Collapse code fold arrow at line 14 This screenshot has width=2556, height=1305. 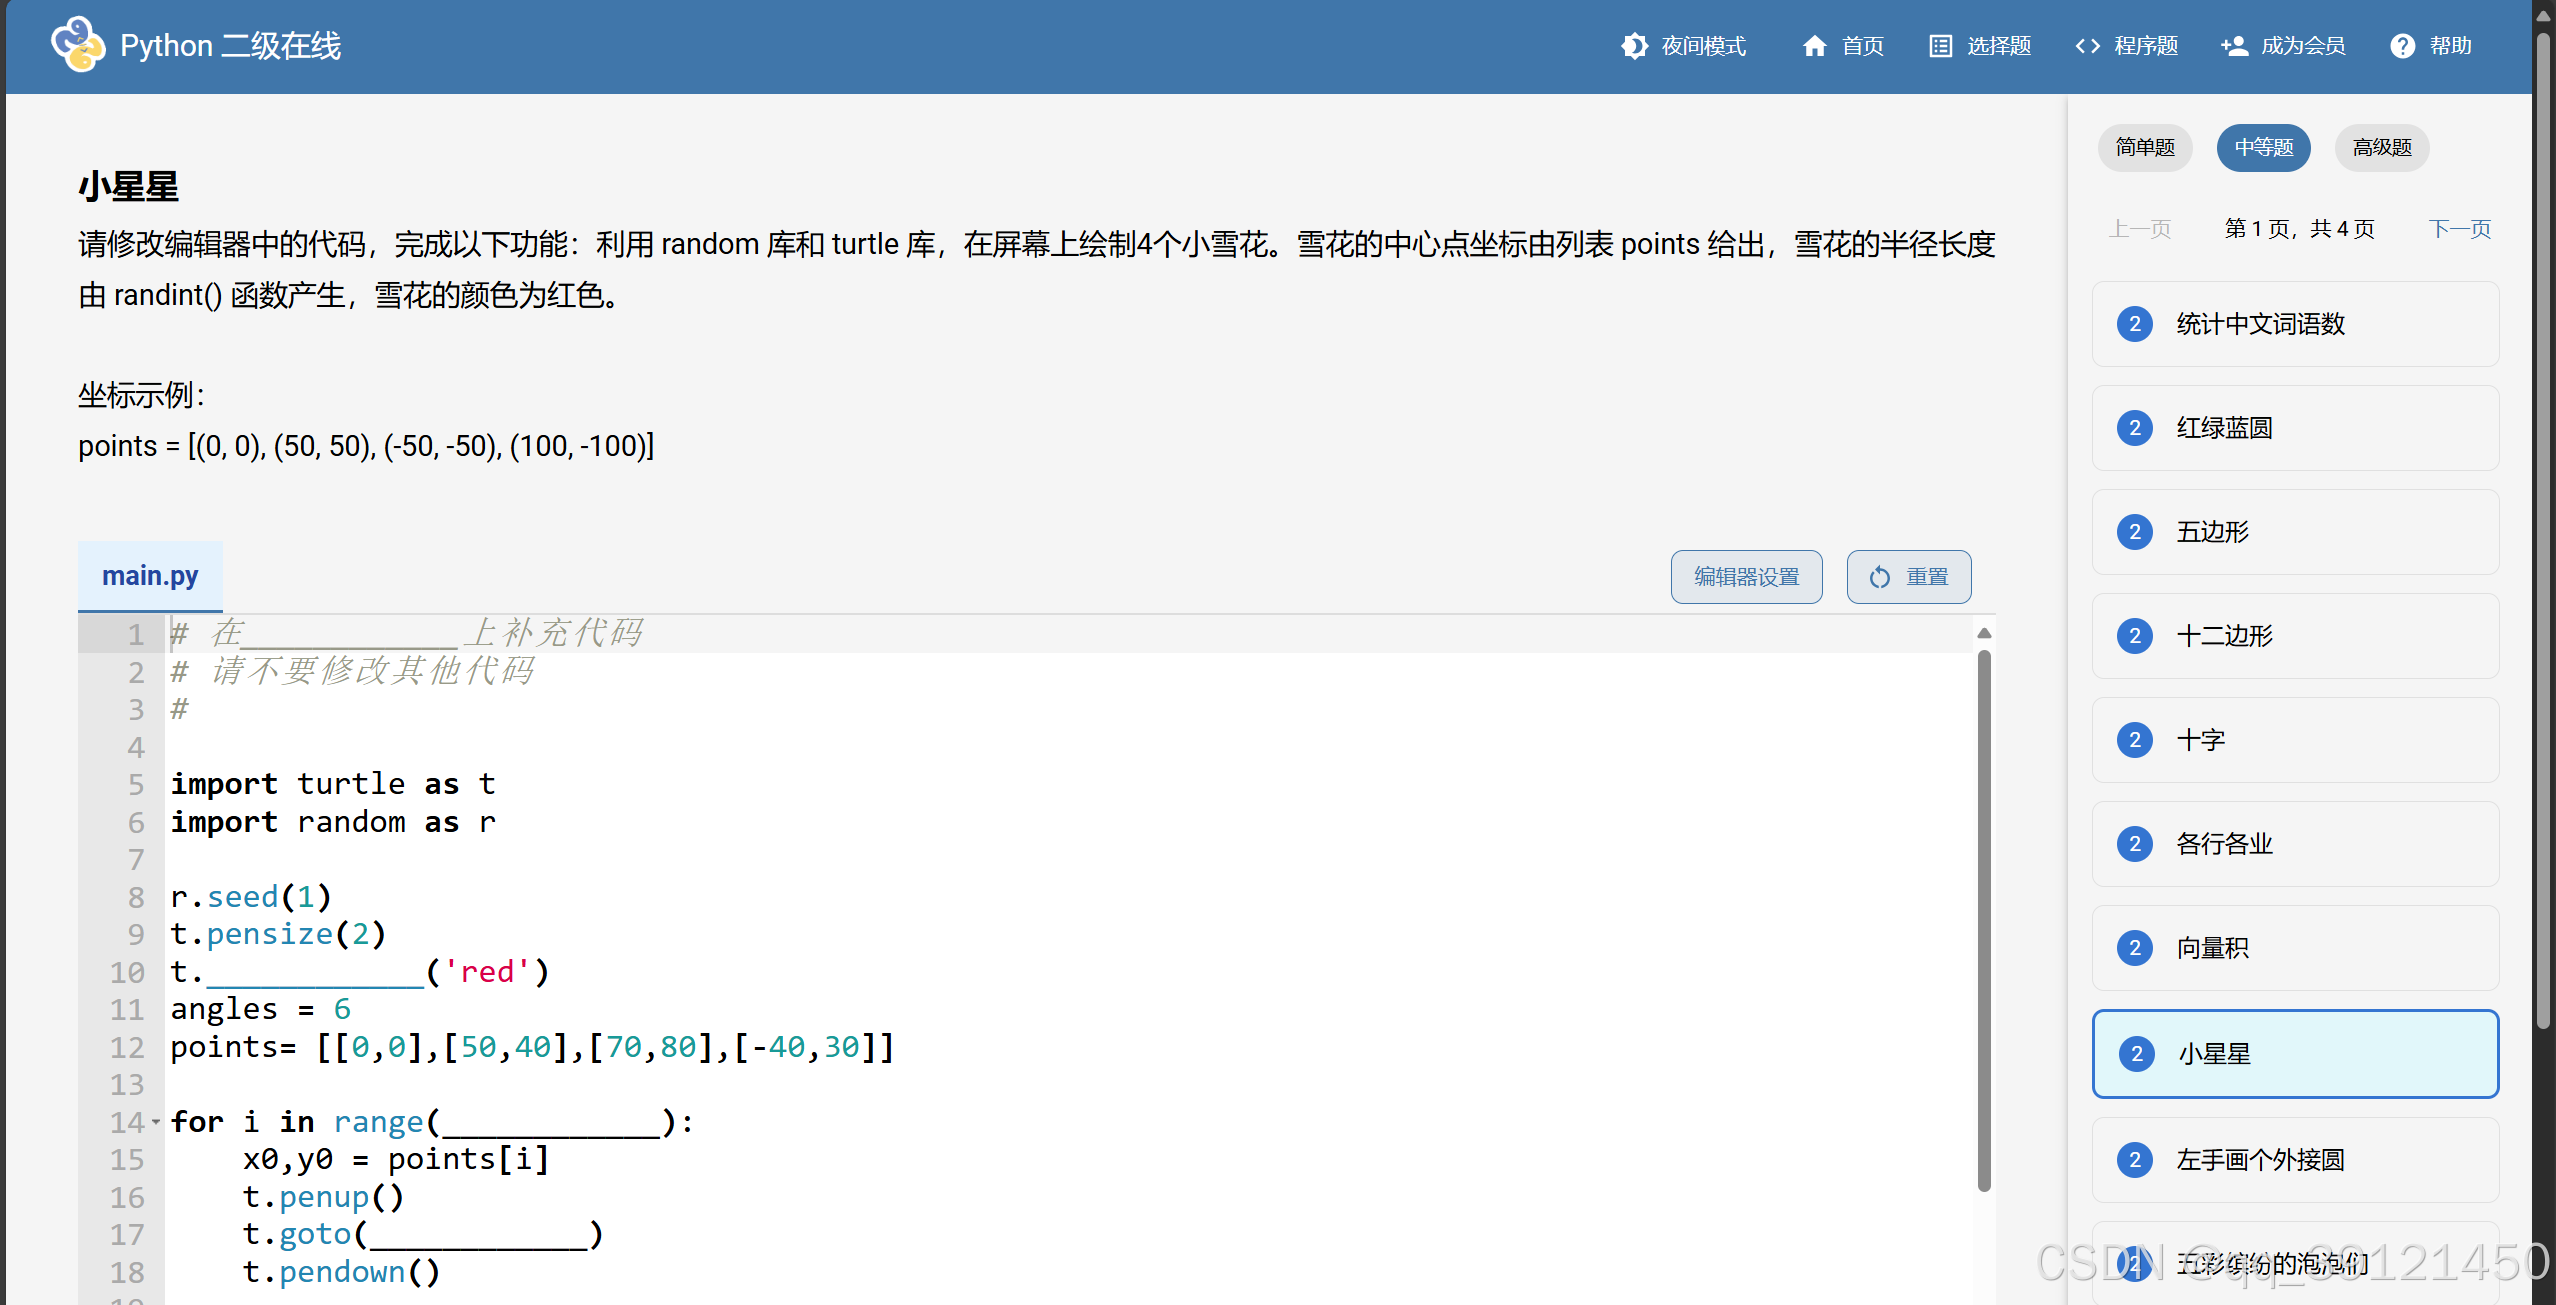click(x=156, y=1122)
